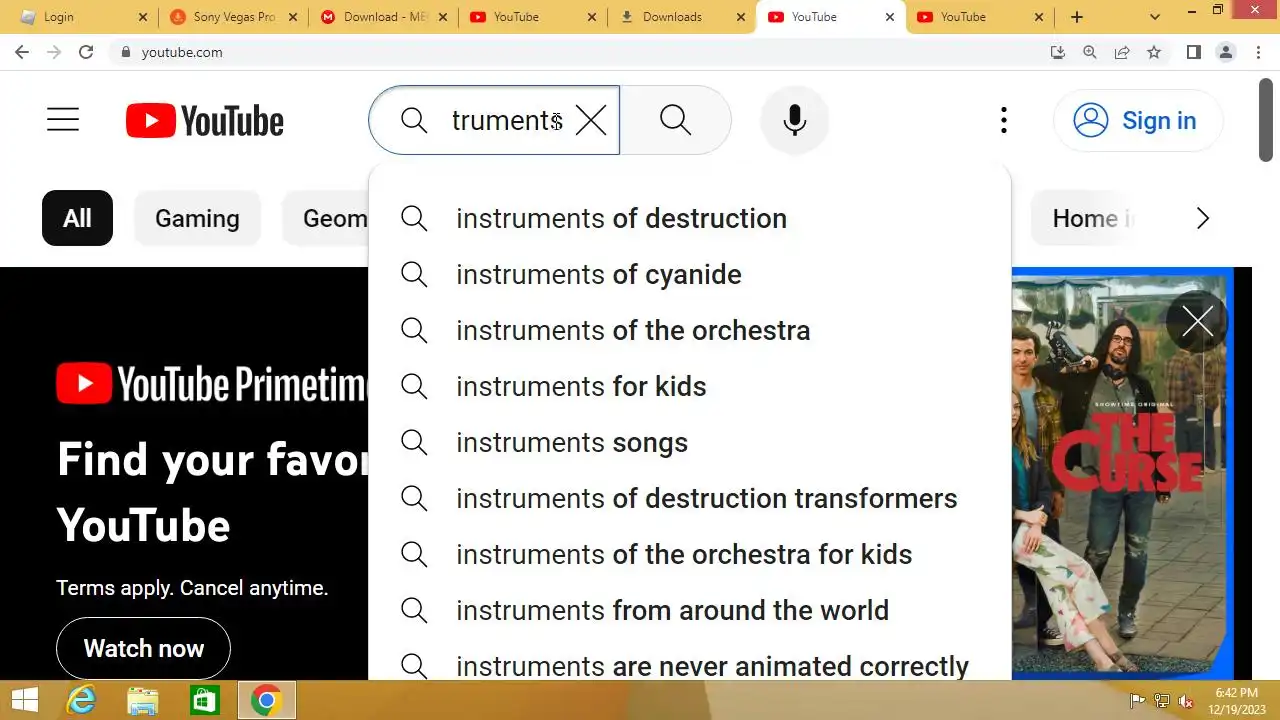Image resolution: width=1280 pixels, height=720 pixels.
Task: Clear the search query with X
Action: [x=591, y=121]
